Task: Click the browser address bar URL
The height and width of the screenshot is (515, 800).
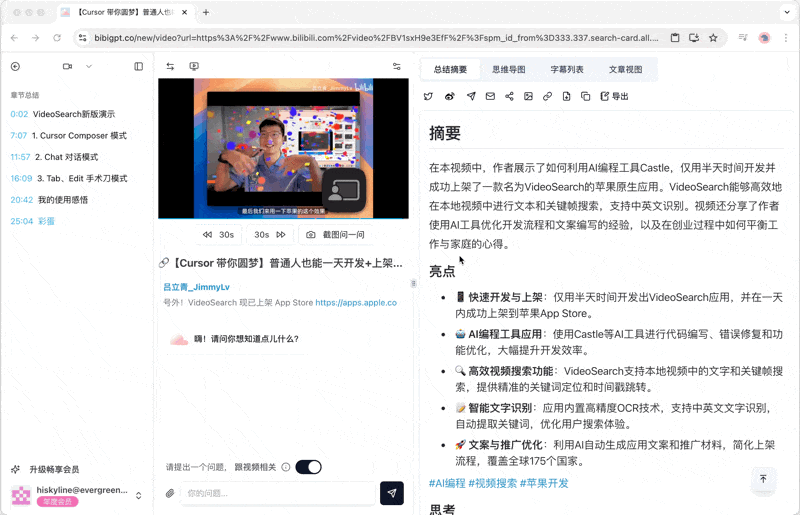Action: 376,38
